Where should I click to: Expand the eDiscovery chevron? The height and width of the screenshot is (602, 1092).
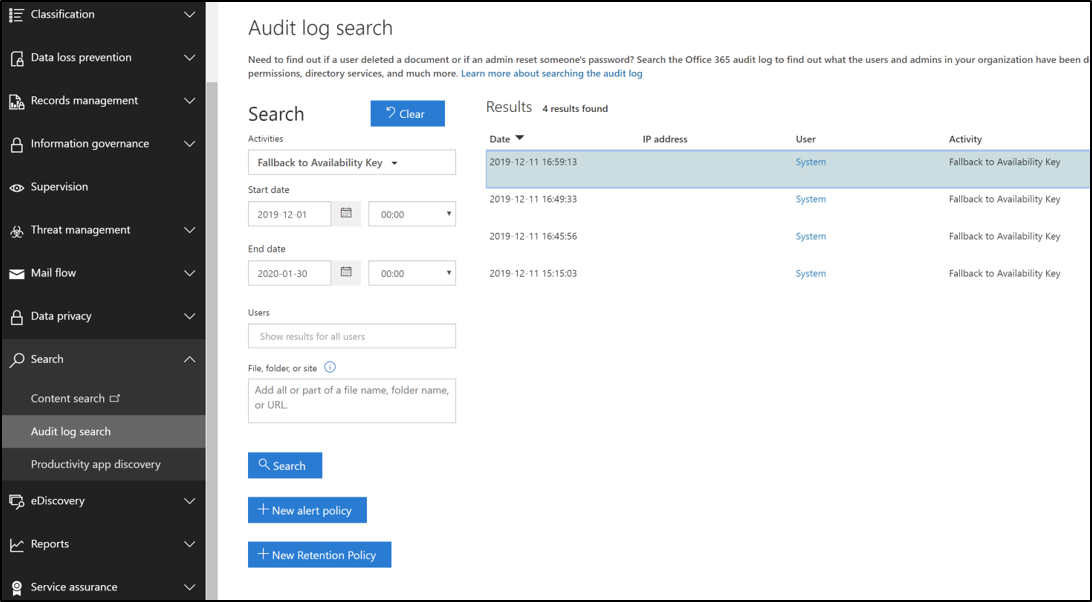pos(189,501)
